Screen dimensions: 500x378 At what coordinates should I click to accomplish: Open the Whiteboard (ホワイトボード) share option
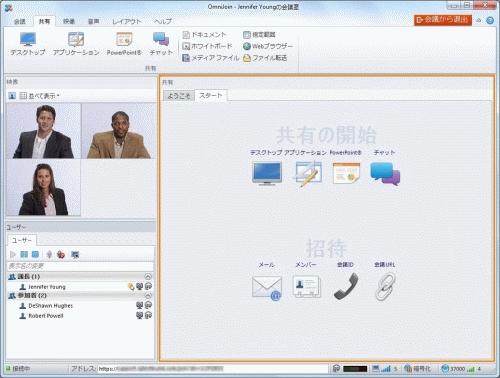coord(207,46)
